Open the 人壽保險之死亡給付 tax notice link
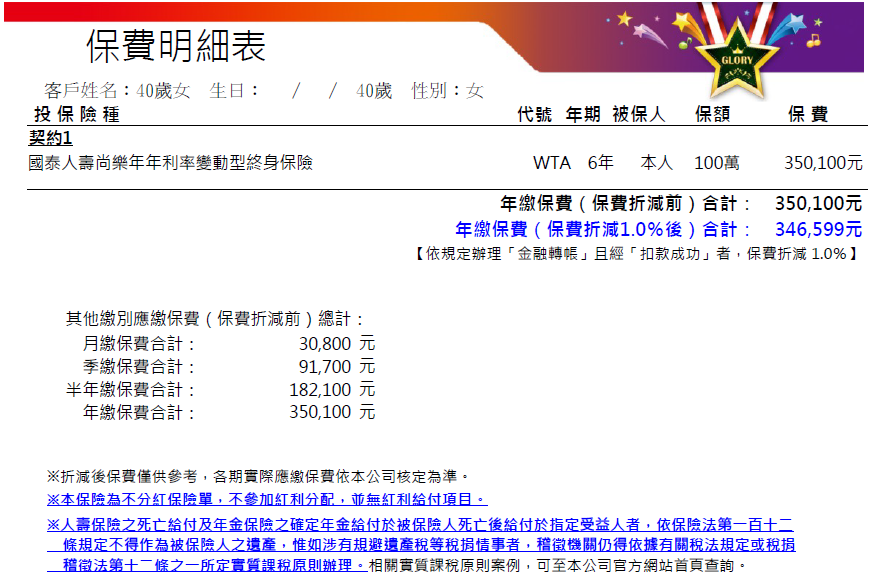This screenshot has height=581, width=873. pos(421,545)
